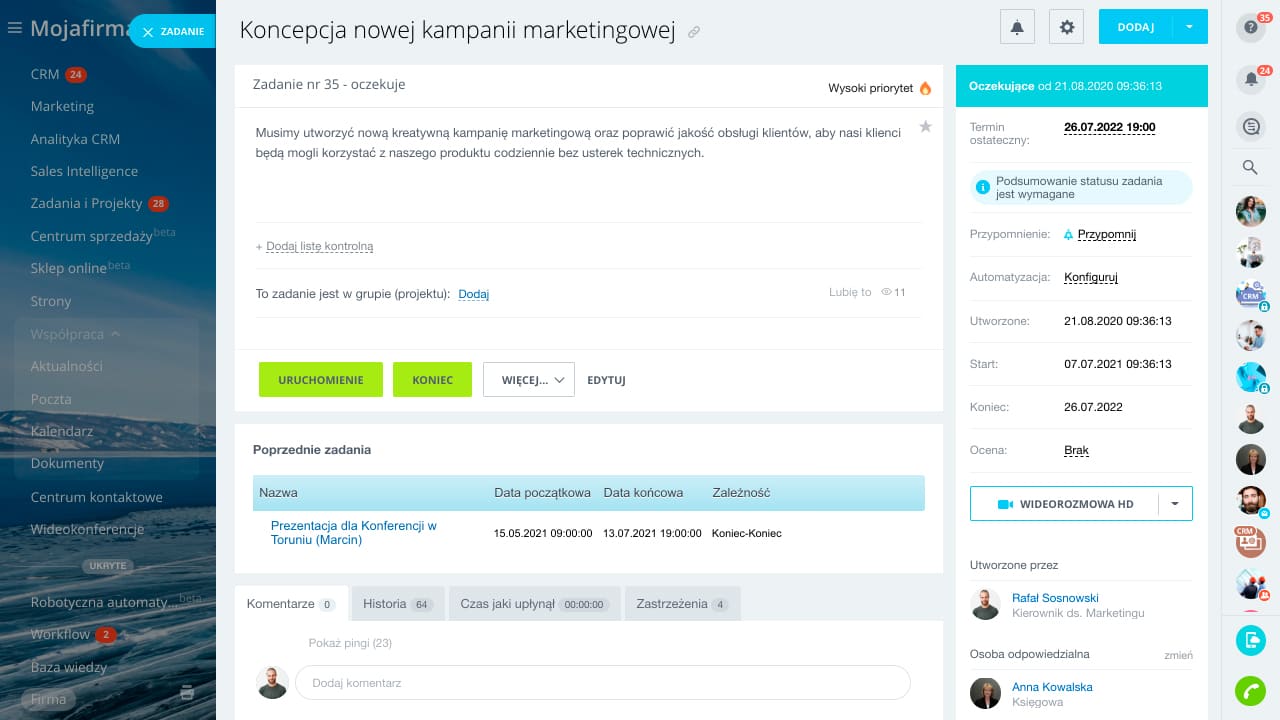Toggle the favorite star on task

(925, 127)
